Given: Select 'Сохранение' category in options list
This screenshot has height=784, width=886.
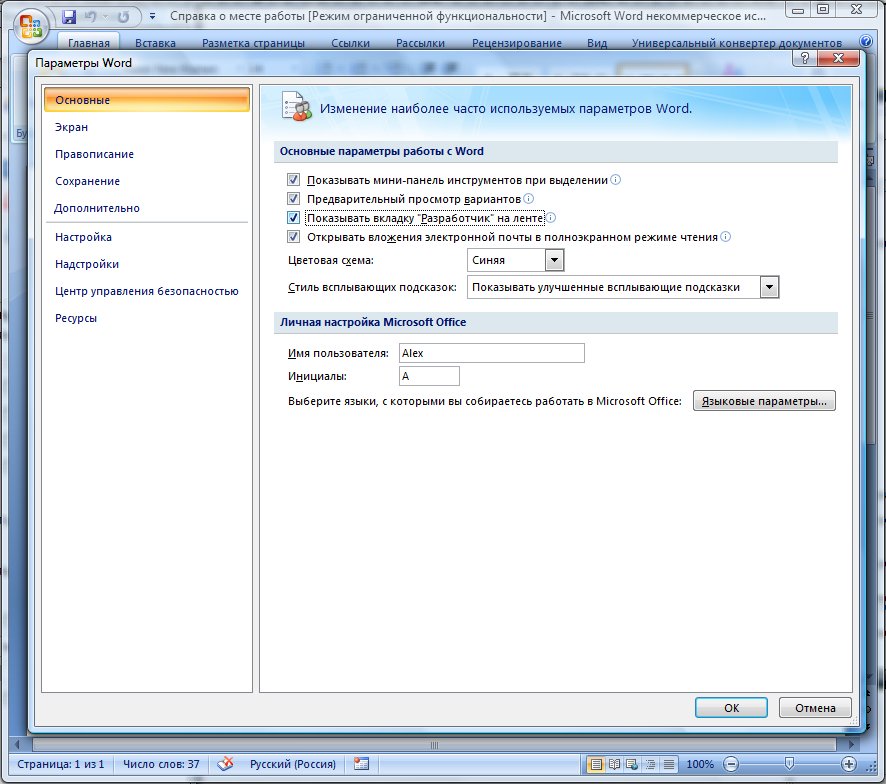Looking at the screenshot, I should click(147, 181).
